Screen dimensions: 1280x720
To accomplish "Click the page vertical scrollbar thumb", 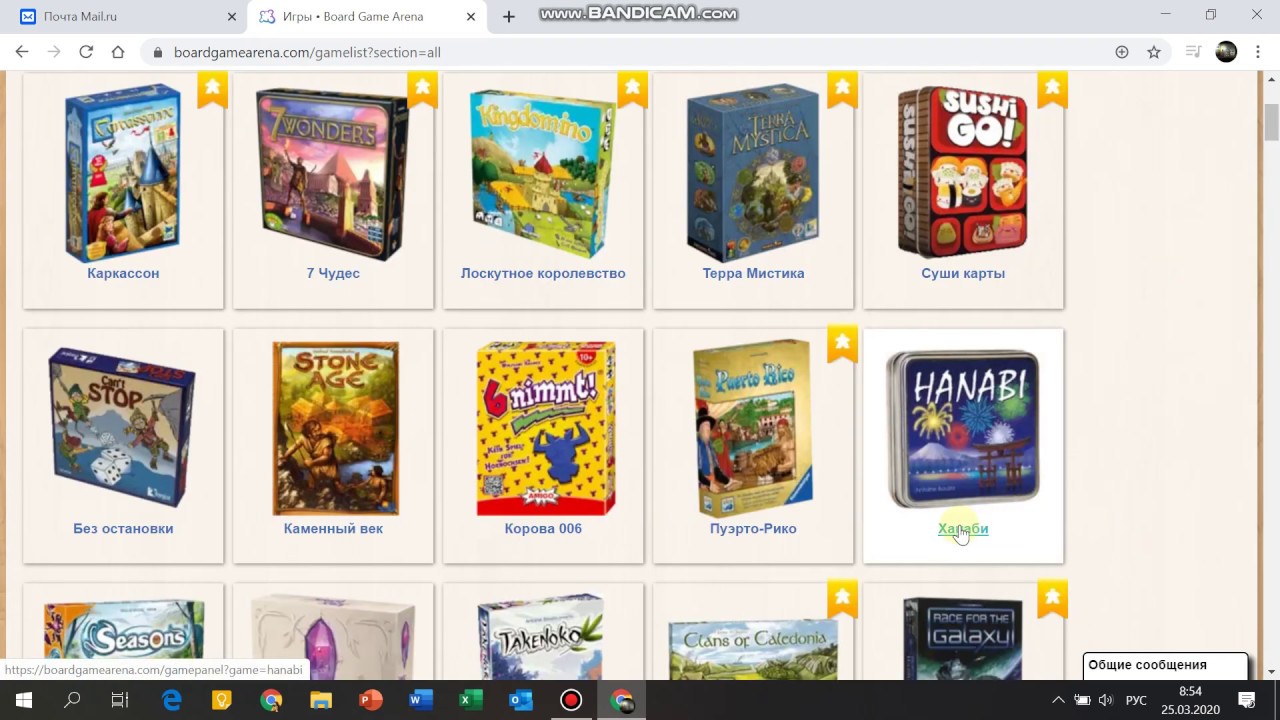I will pos(1271,123).
